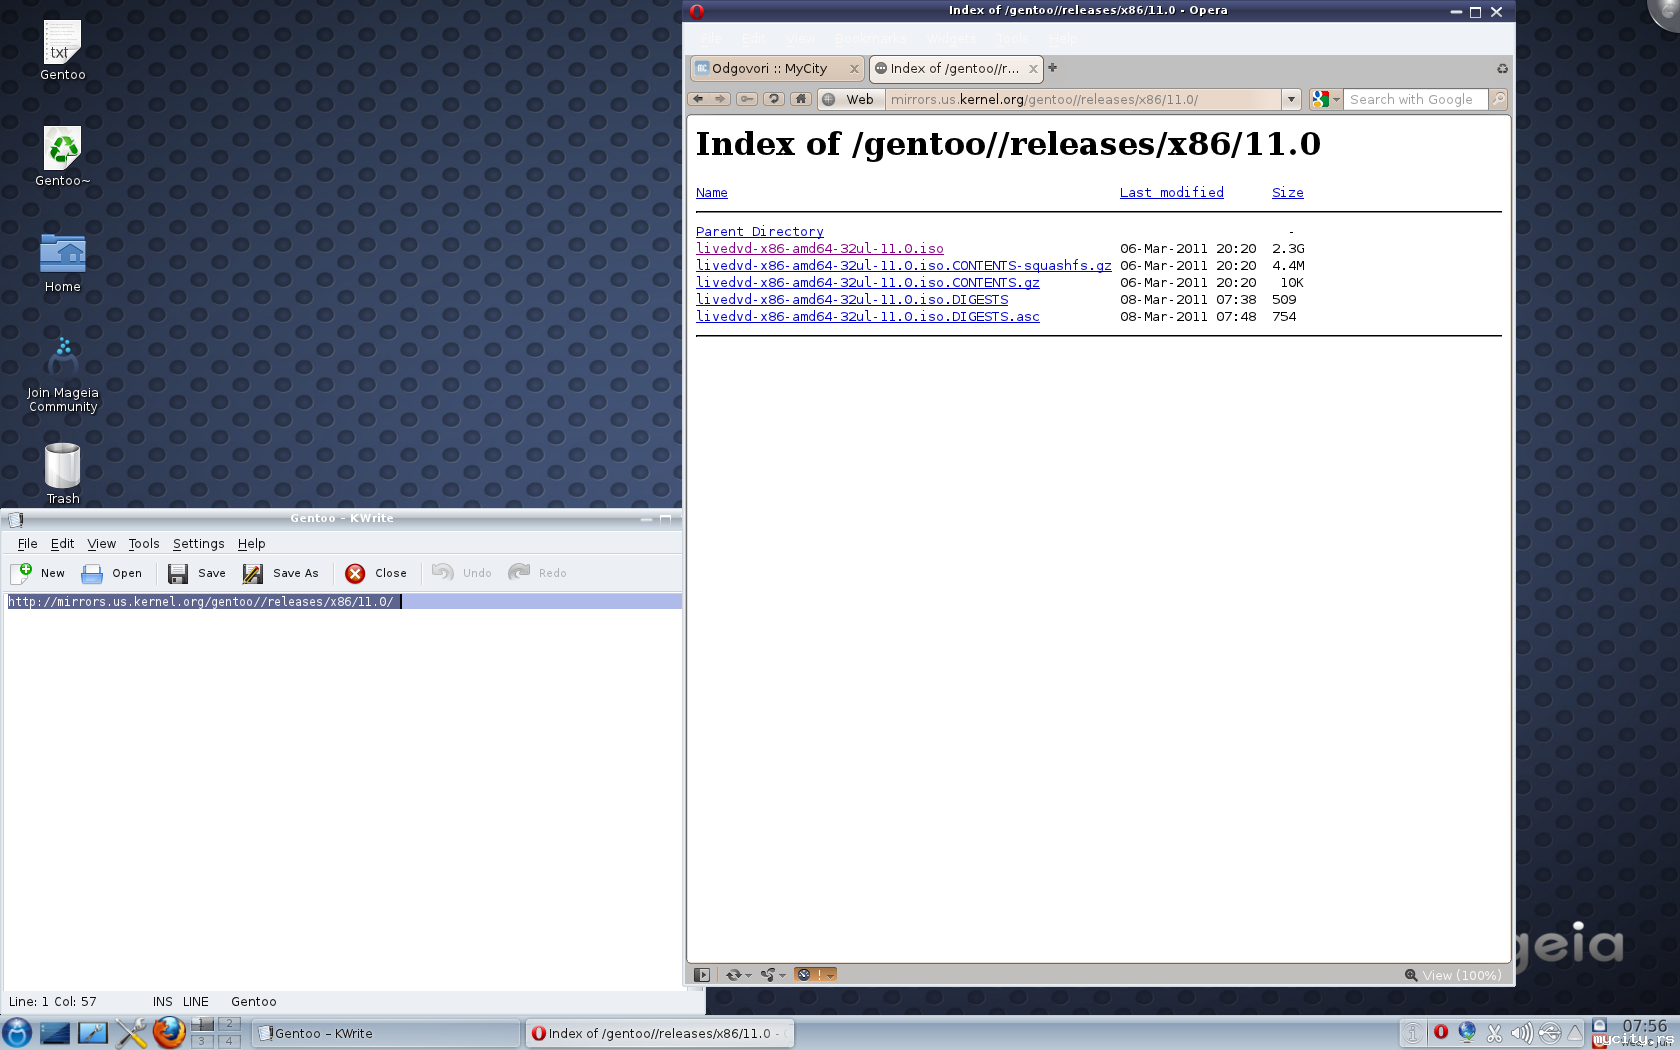Focus the Opera address field
Image resolution: width=1680 pixels, height=1050 pixels.
(x=1084, y=99)
